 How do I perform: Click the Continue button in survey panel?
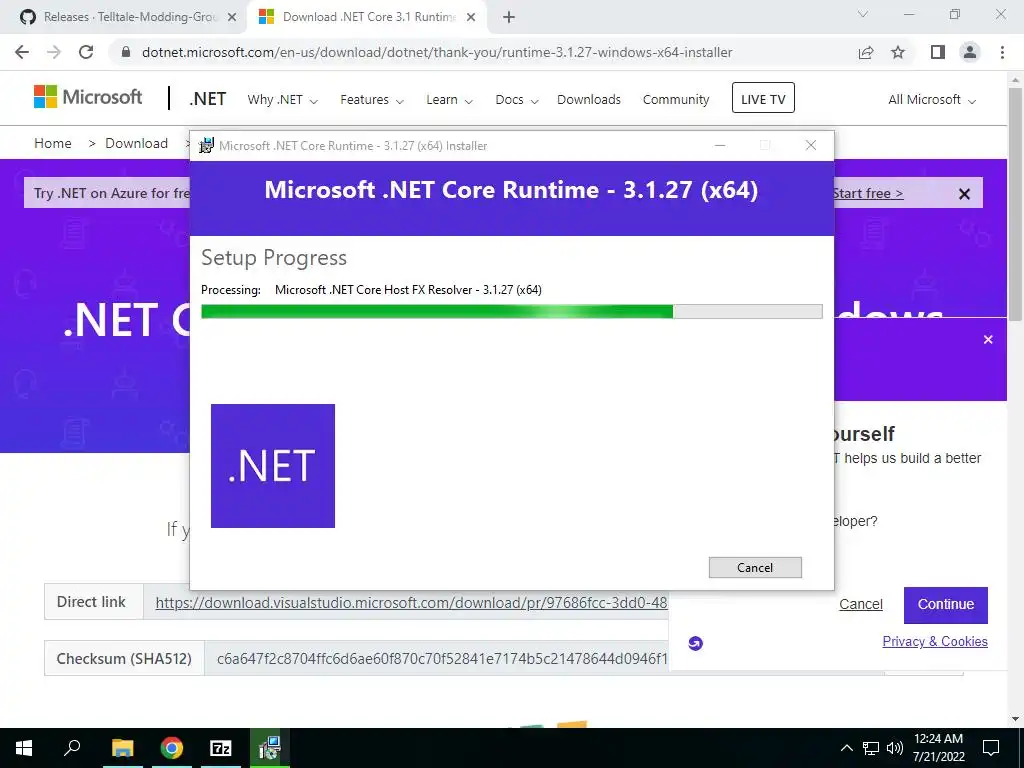point(946,605)
